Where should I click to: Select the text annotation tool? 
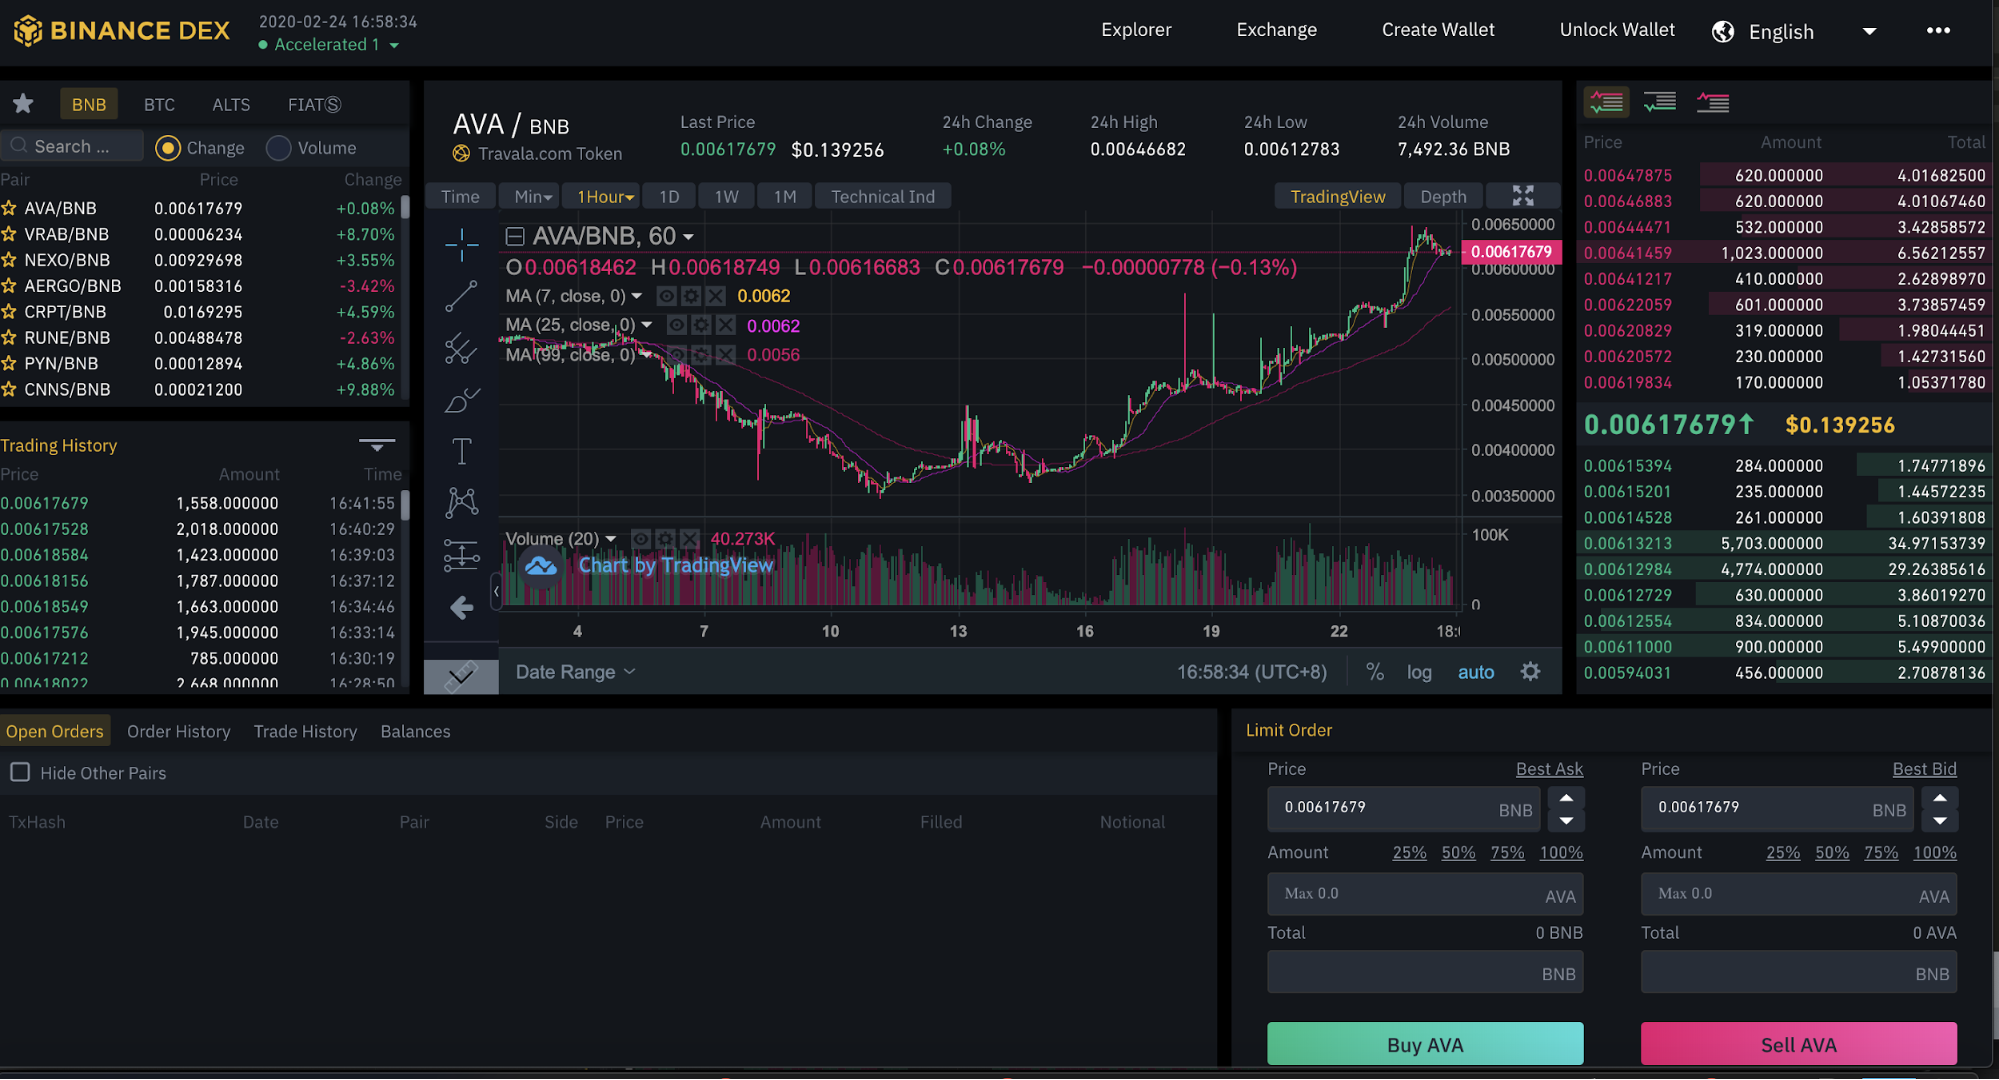tap(461, 451)
